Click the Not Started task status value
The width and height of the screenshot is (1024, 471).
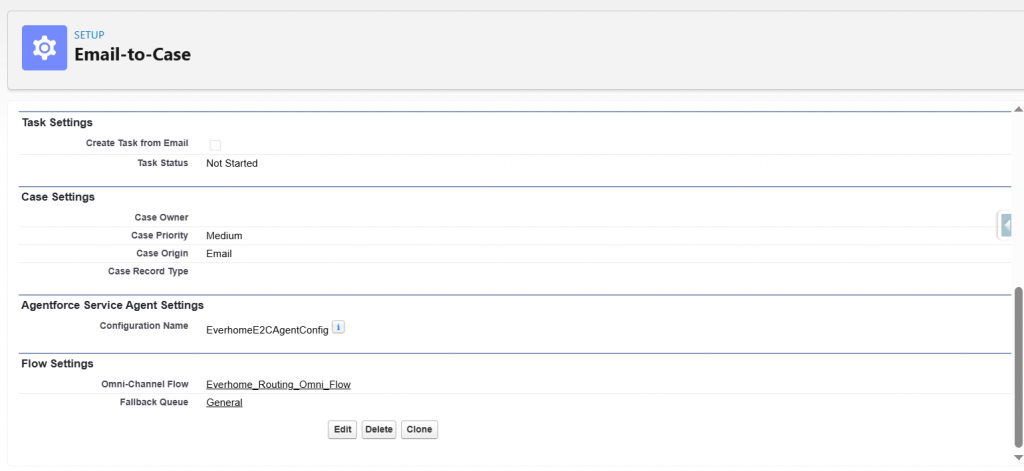[232, 163]
